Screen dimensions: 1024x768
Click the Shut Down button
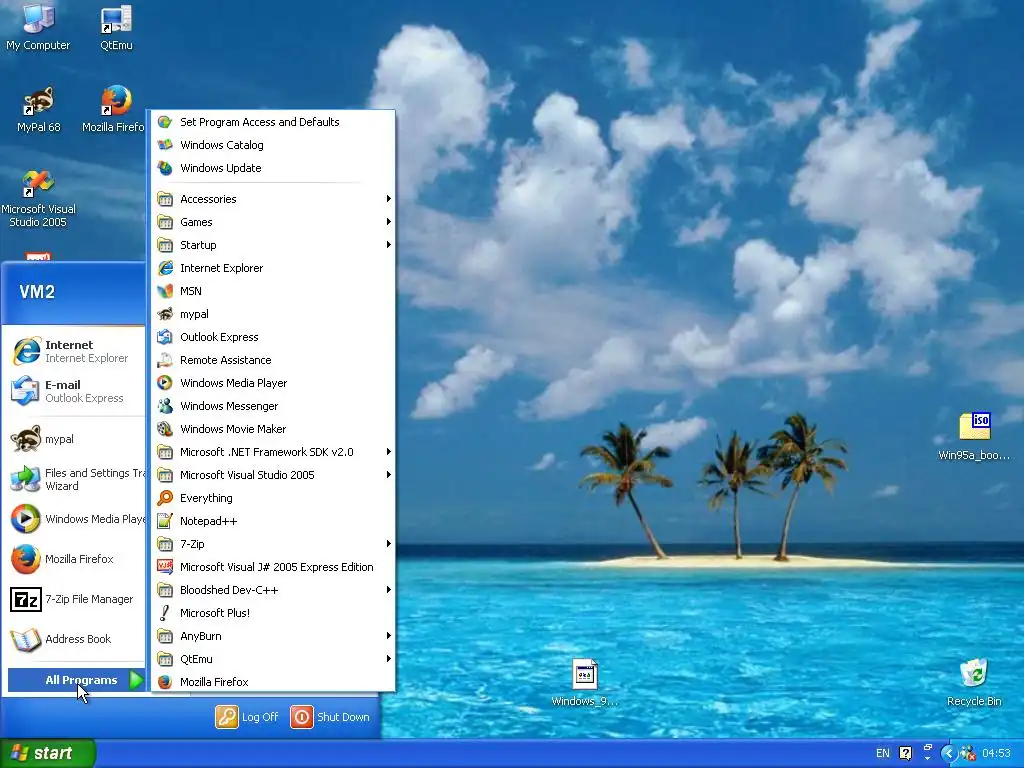point(330,717)
